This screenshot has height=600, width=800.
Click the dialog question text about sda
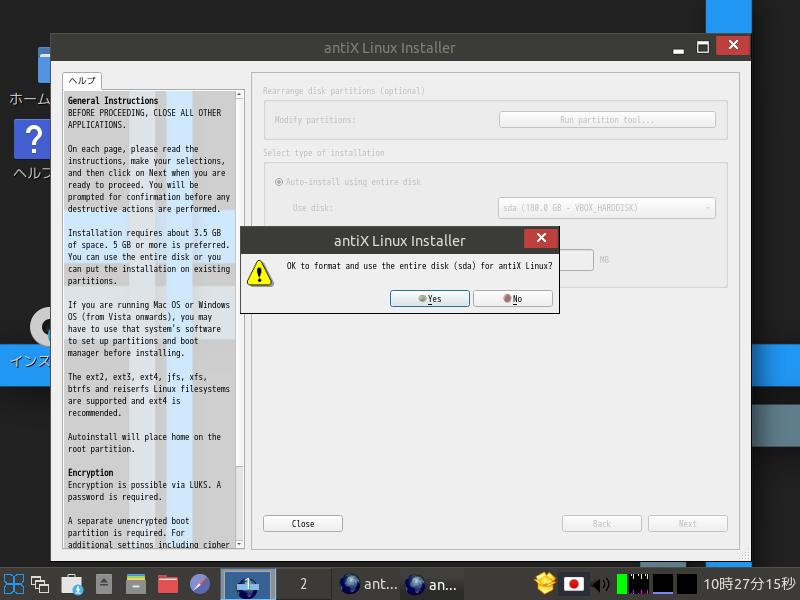coord(419,266)
